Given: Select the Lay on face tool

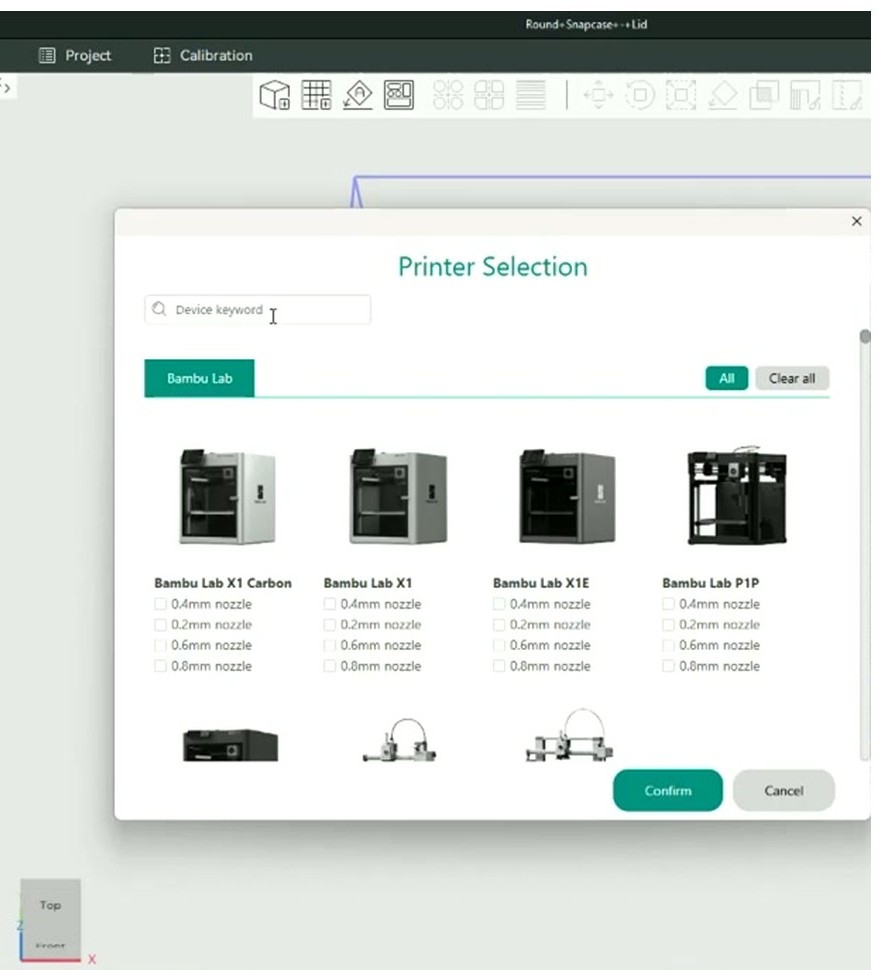Looking at the screenshot, I should point(722,95).
